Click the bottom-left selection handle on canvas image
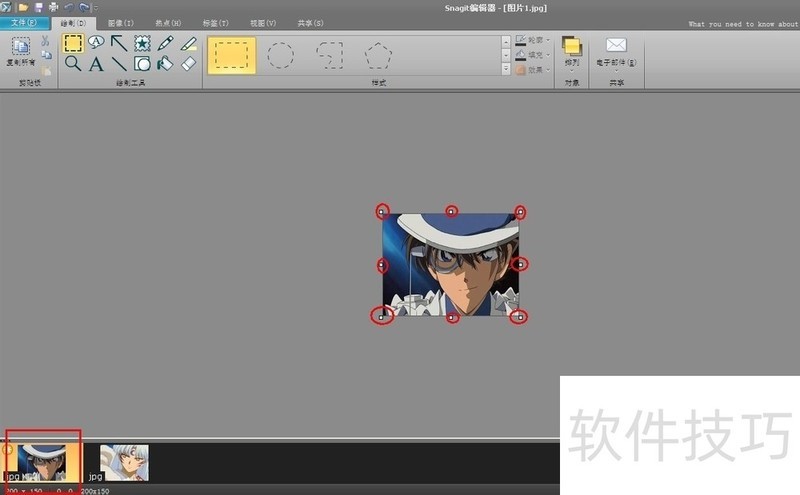The height and width of the screenshot is (495, 800). (x=381, y=317)
